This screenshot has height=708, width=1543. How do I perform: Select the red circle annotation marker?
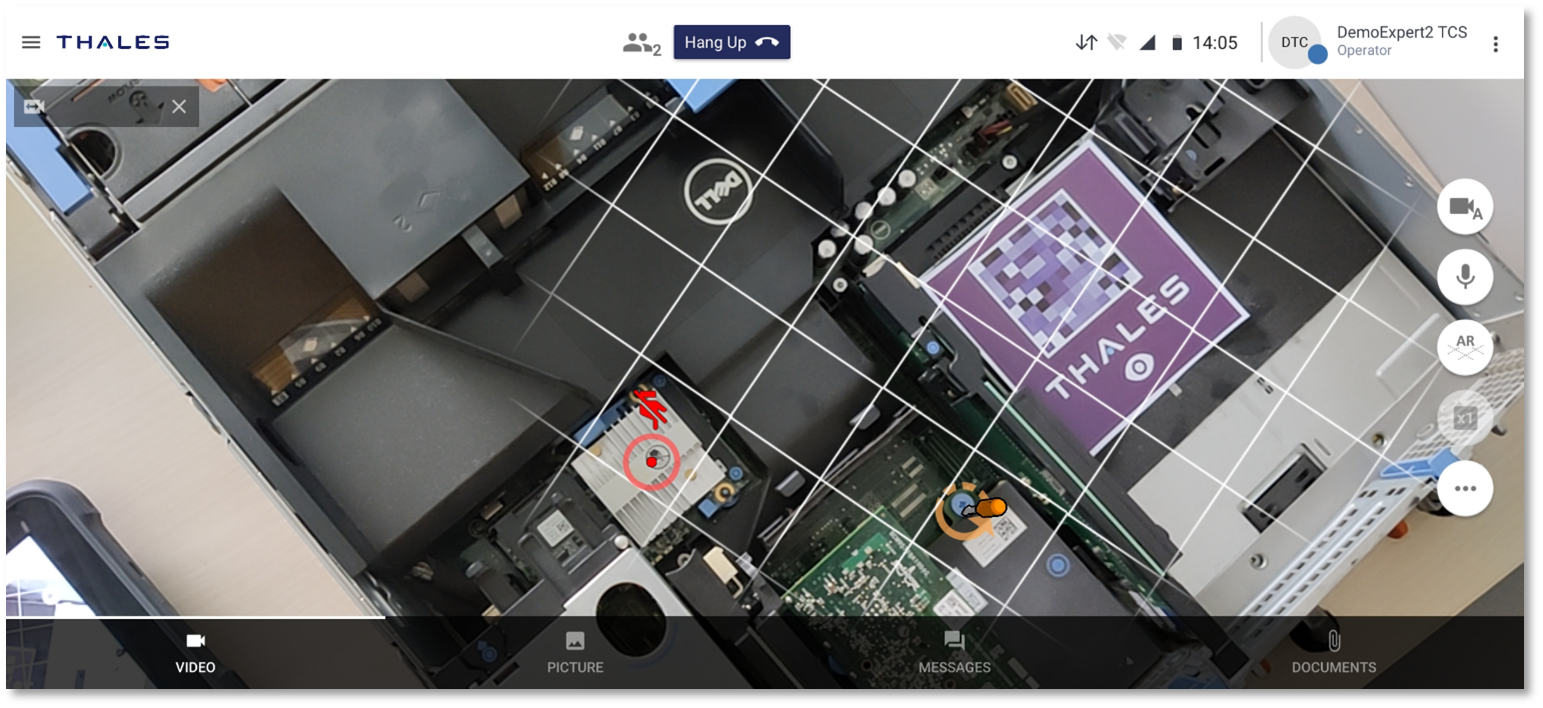click(651, 462)
